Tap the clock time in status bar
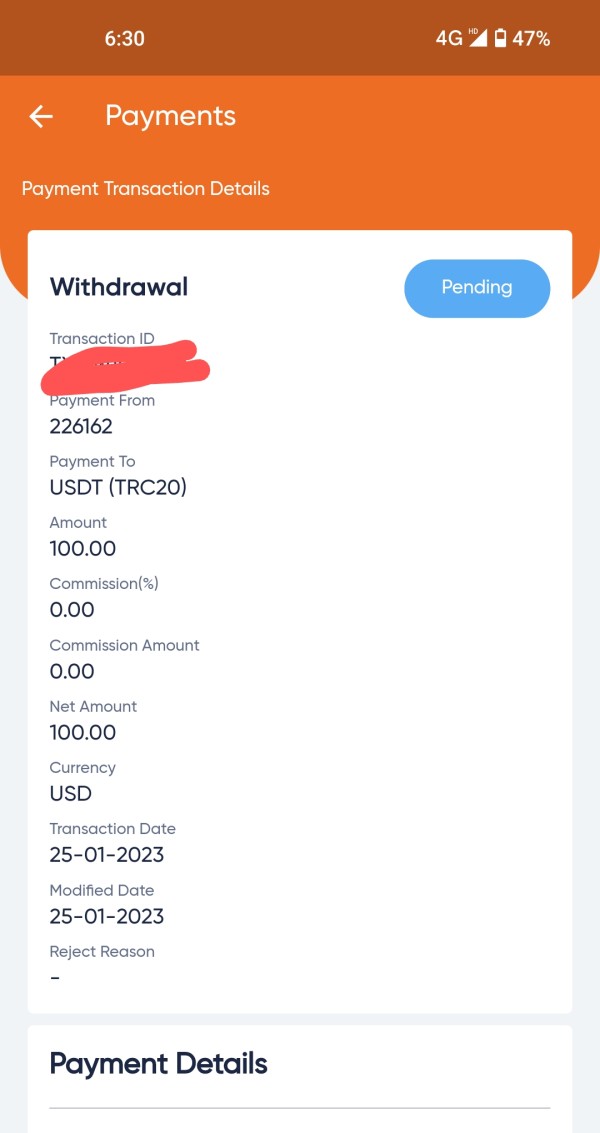This screenshot has width=600, height=1133. pos(125,39)
